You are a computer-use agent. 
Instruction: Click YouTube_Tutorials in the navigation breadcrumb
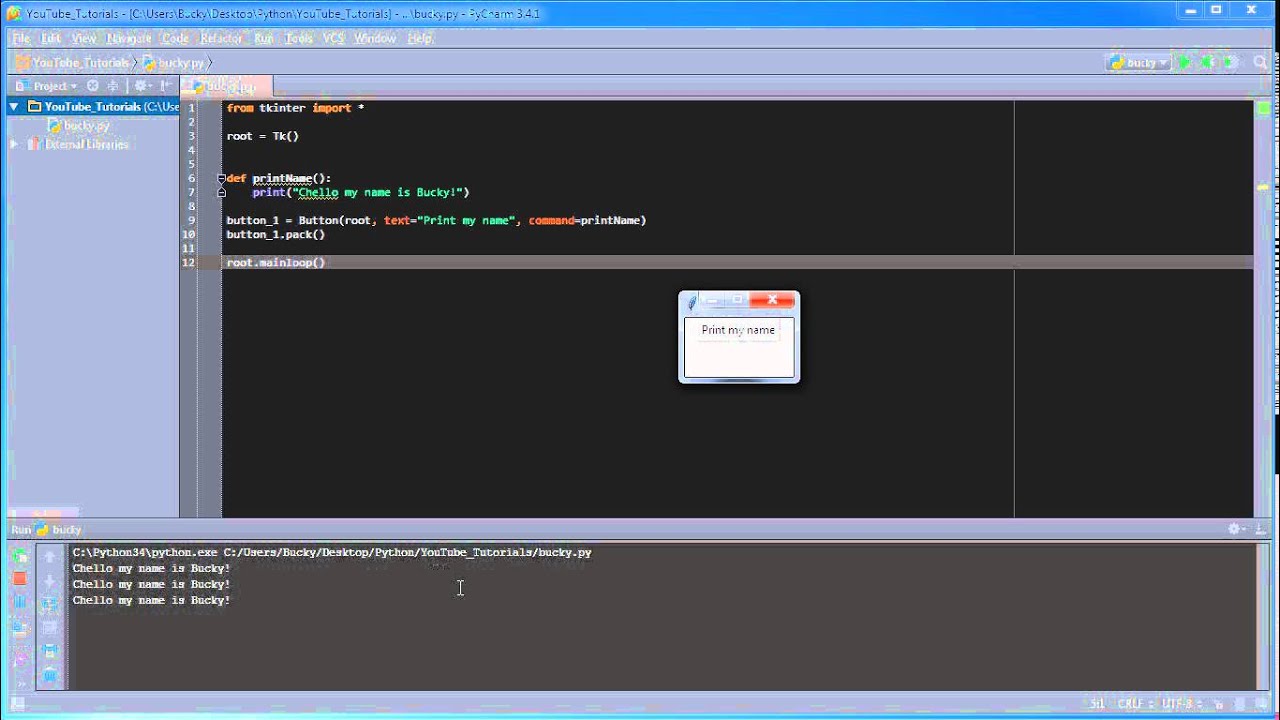point(73,62)
